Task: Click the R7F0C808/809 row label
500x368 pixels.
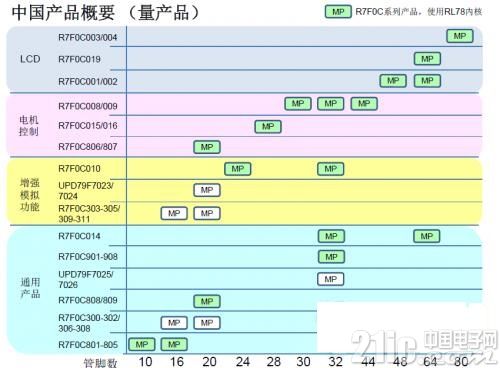Action: pos(88,300)
